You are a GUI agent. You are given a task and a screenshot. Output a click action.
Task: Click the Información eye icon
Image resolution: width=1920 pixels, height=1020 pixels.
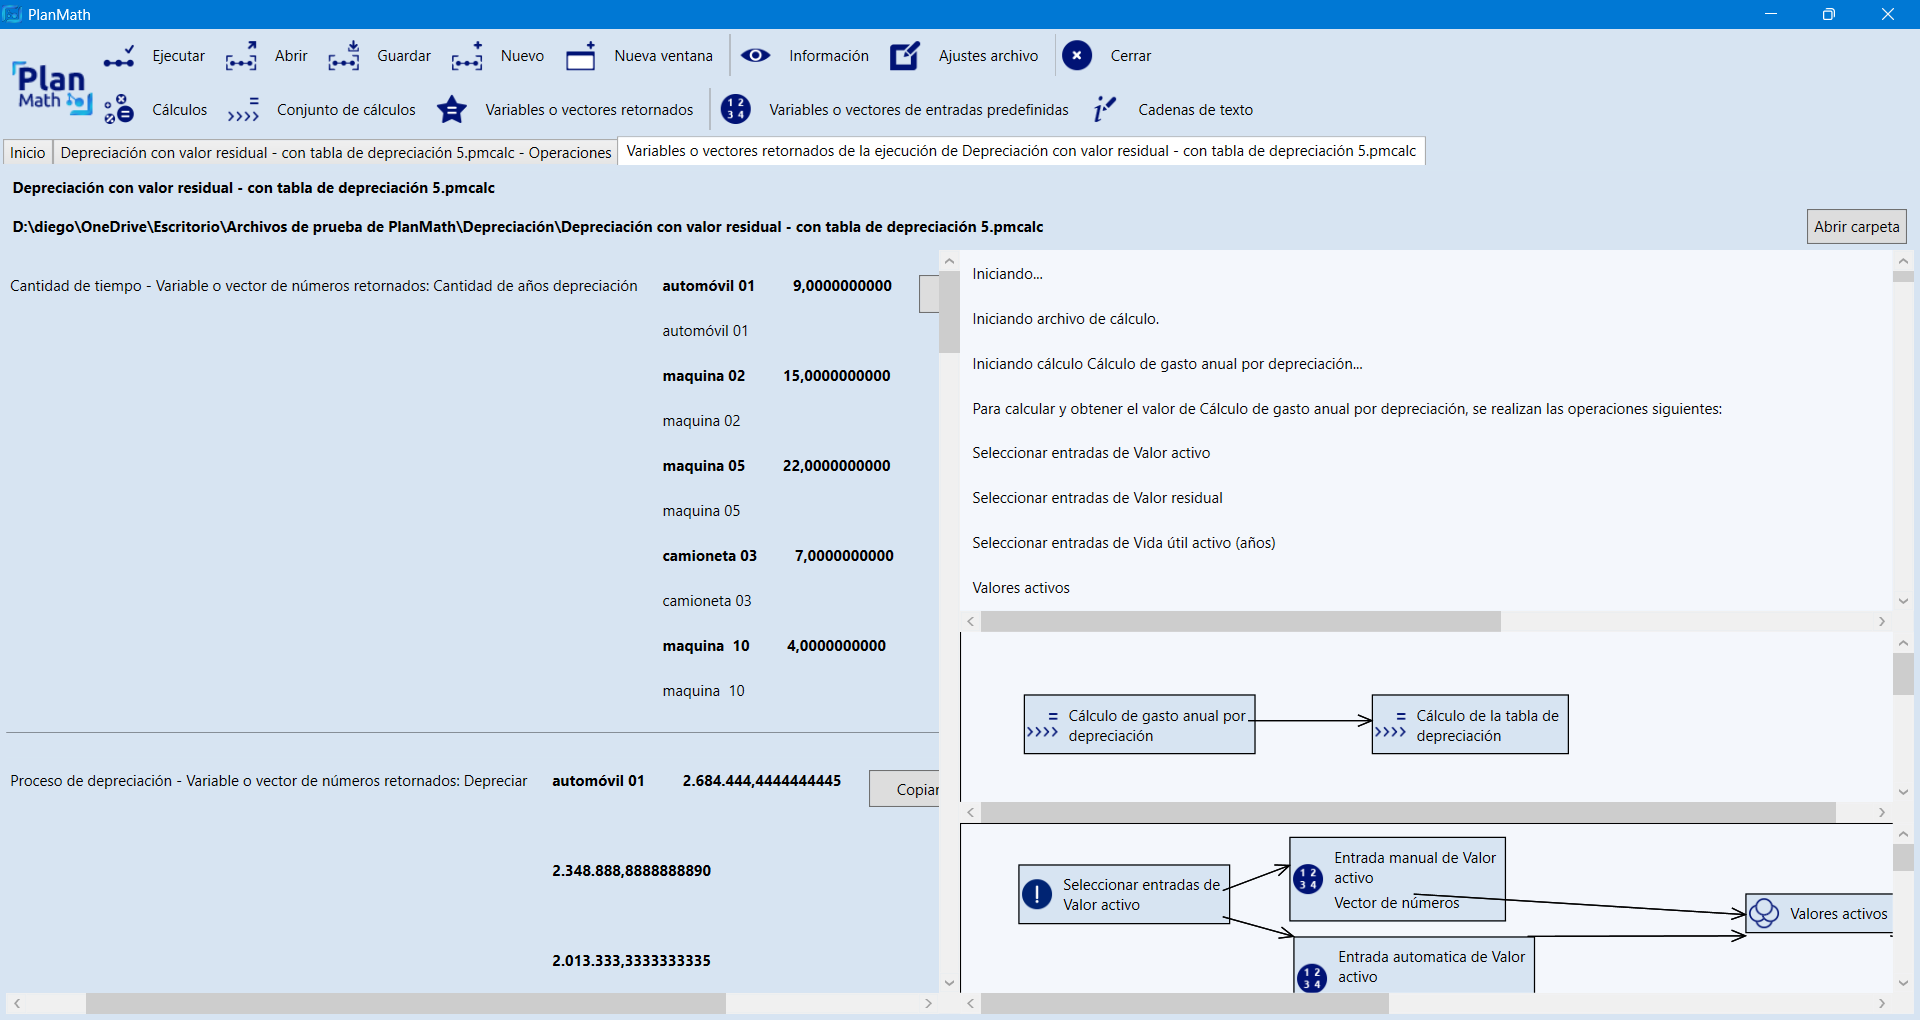(x=755, y=56)
